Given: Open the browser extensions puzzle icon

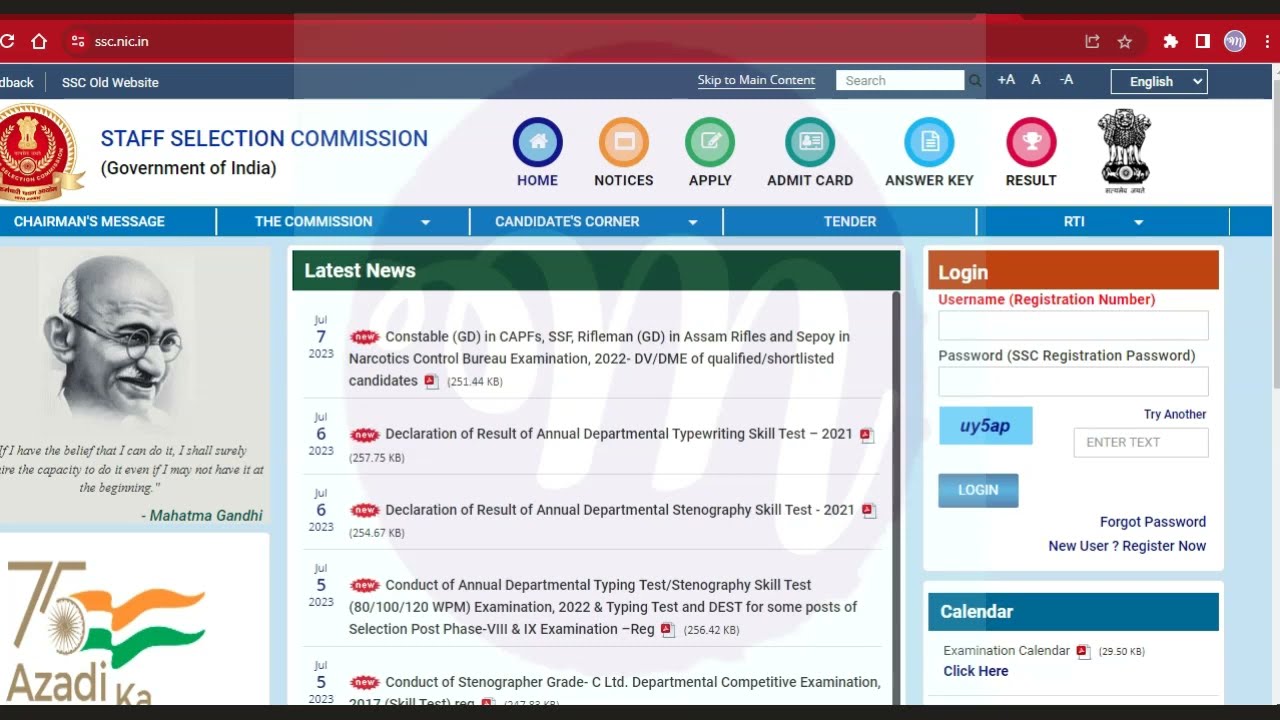Looking at the screenshot, I should (1170, 41).
